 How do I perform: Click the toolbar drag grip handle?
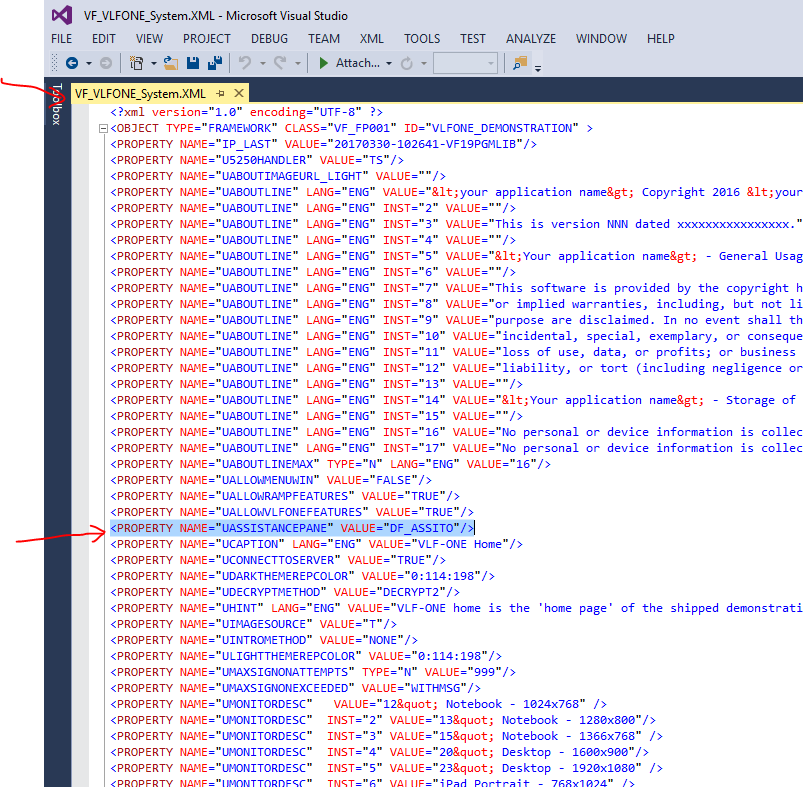point(54,63)
